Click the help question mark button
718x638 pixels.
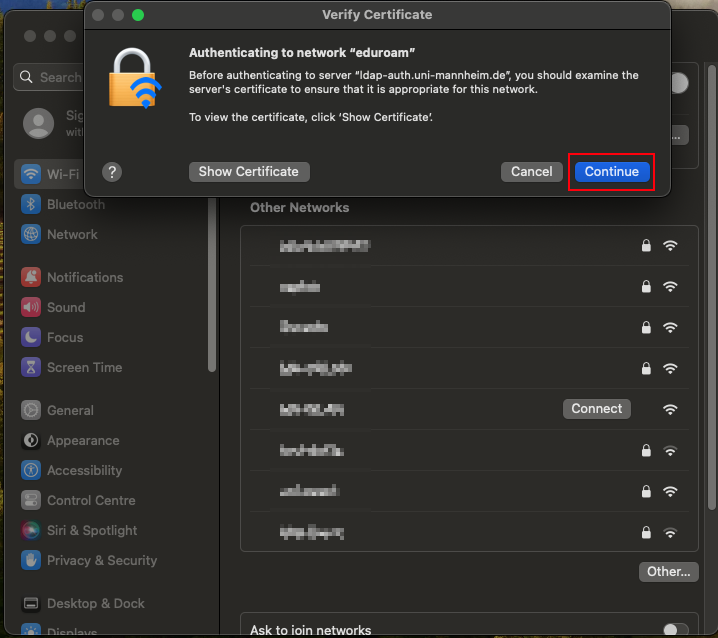[112, 172]
